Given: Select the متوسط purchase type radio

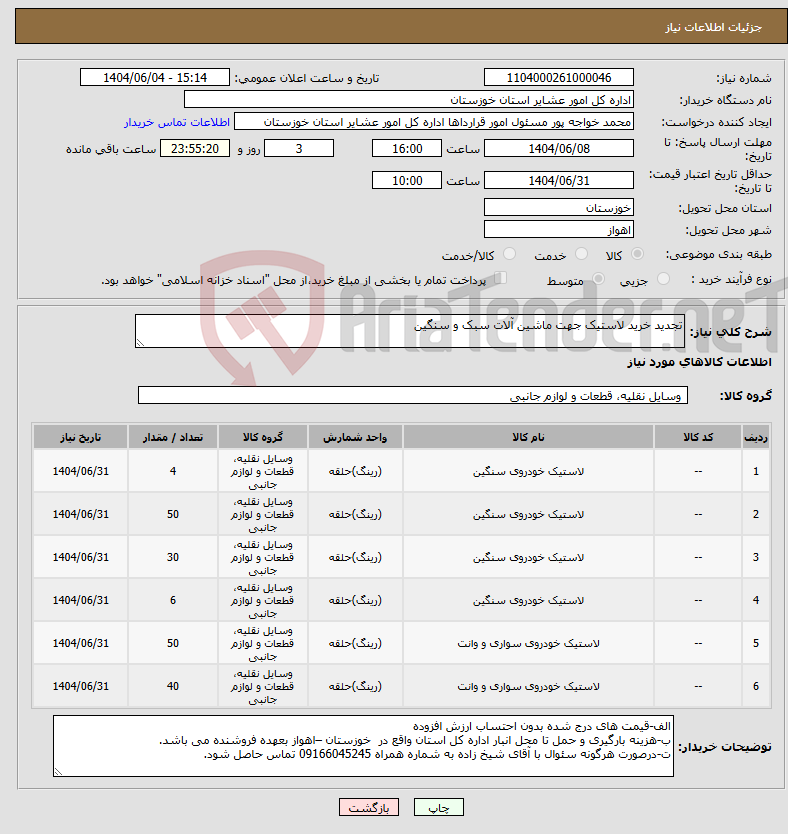Looking at the screenshot, I should pos(598,279).
